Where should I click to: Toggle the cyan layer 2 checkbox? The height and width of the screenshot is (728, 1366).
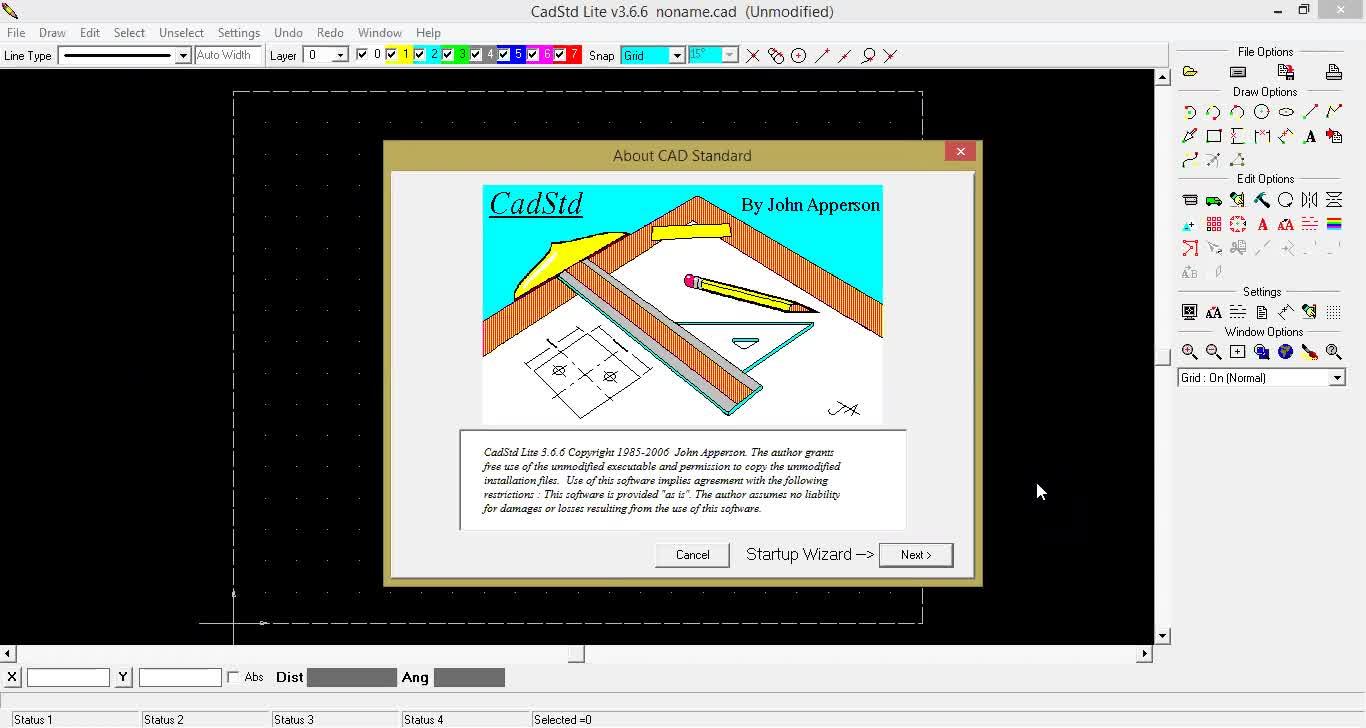point(419,55)
